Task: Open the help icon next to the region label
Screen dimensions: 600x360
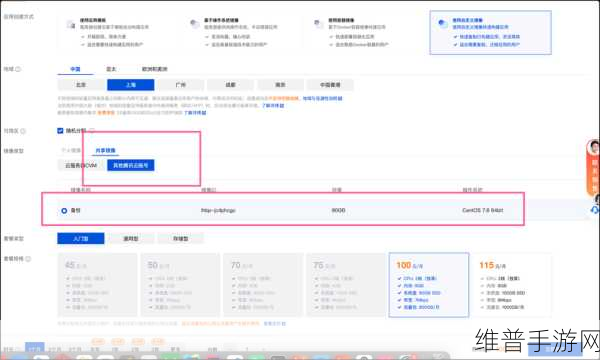Action: [x=18, y=69]
